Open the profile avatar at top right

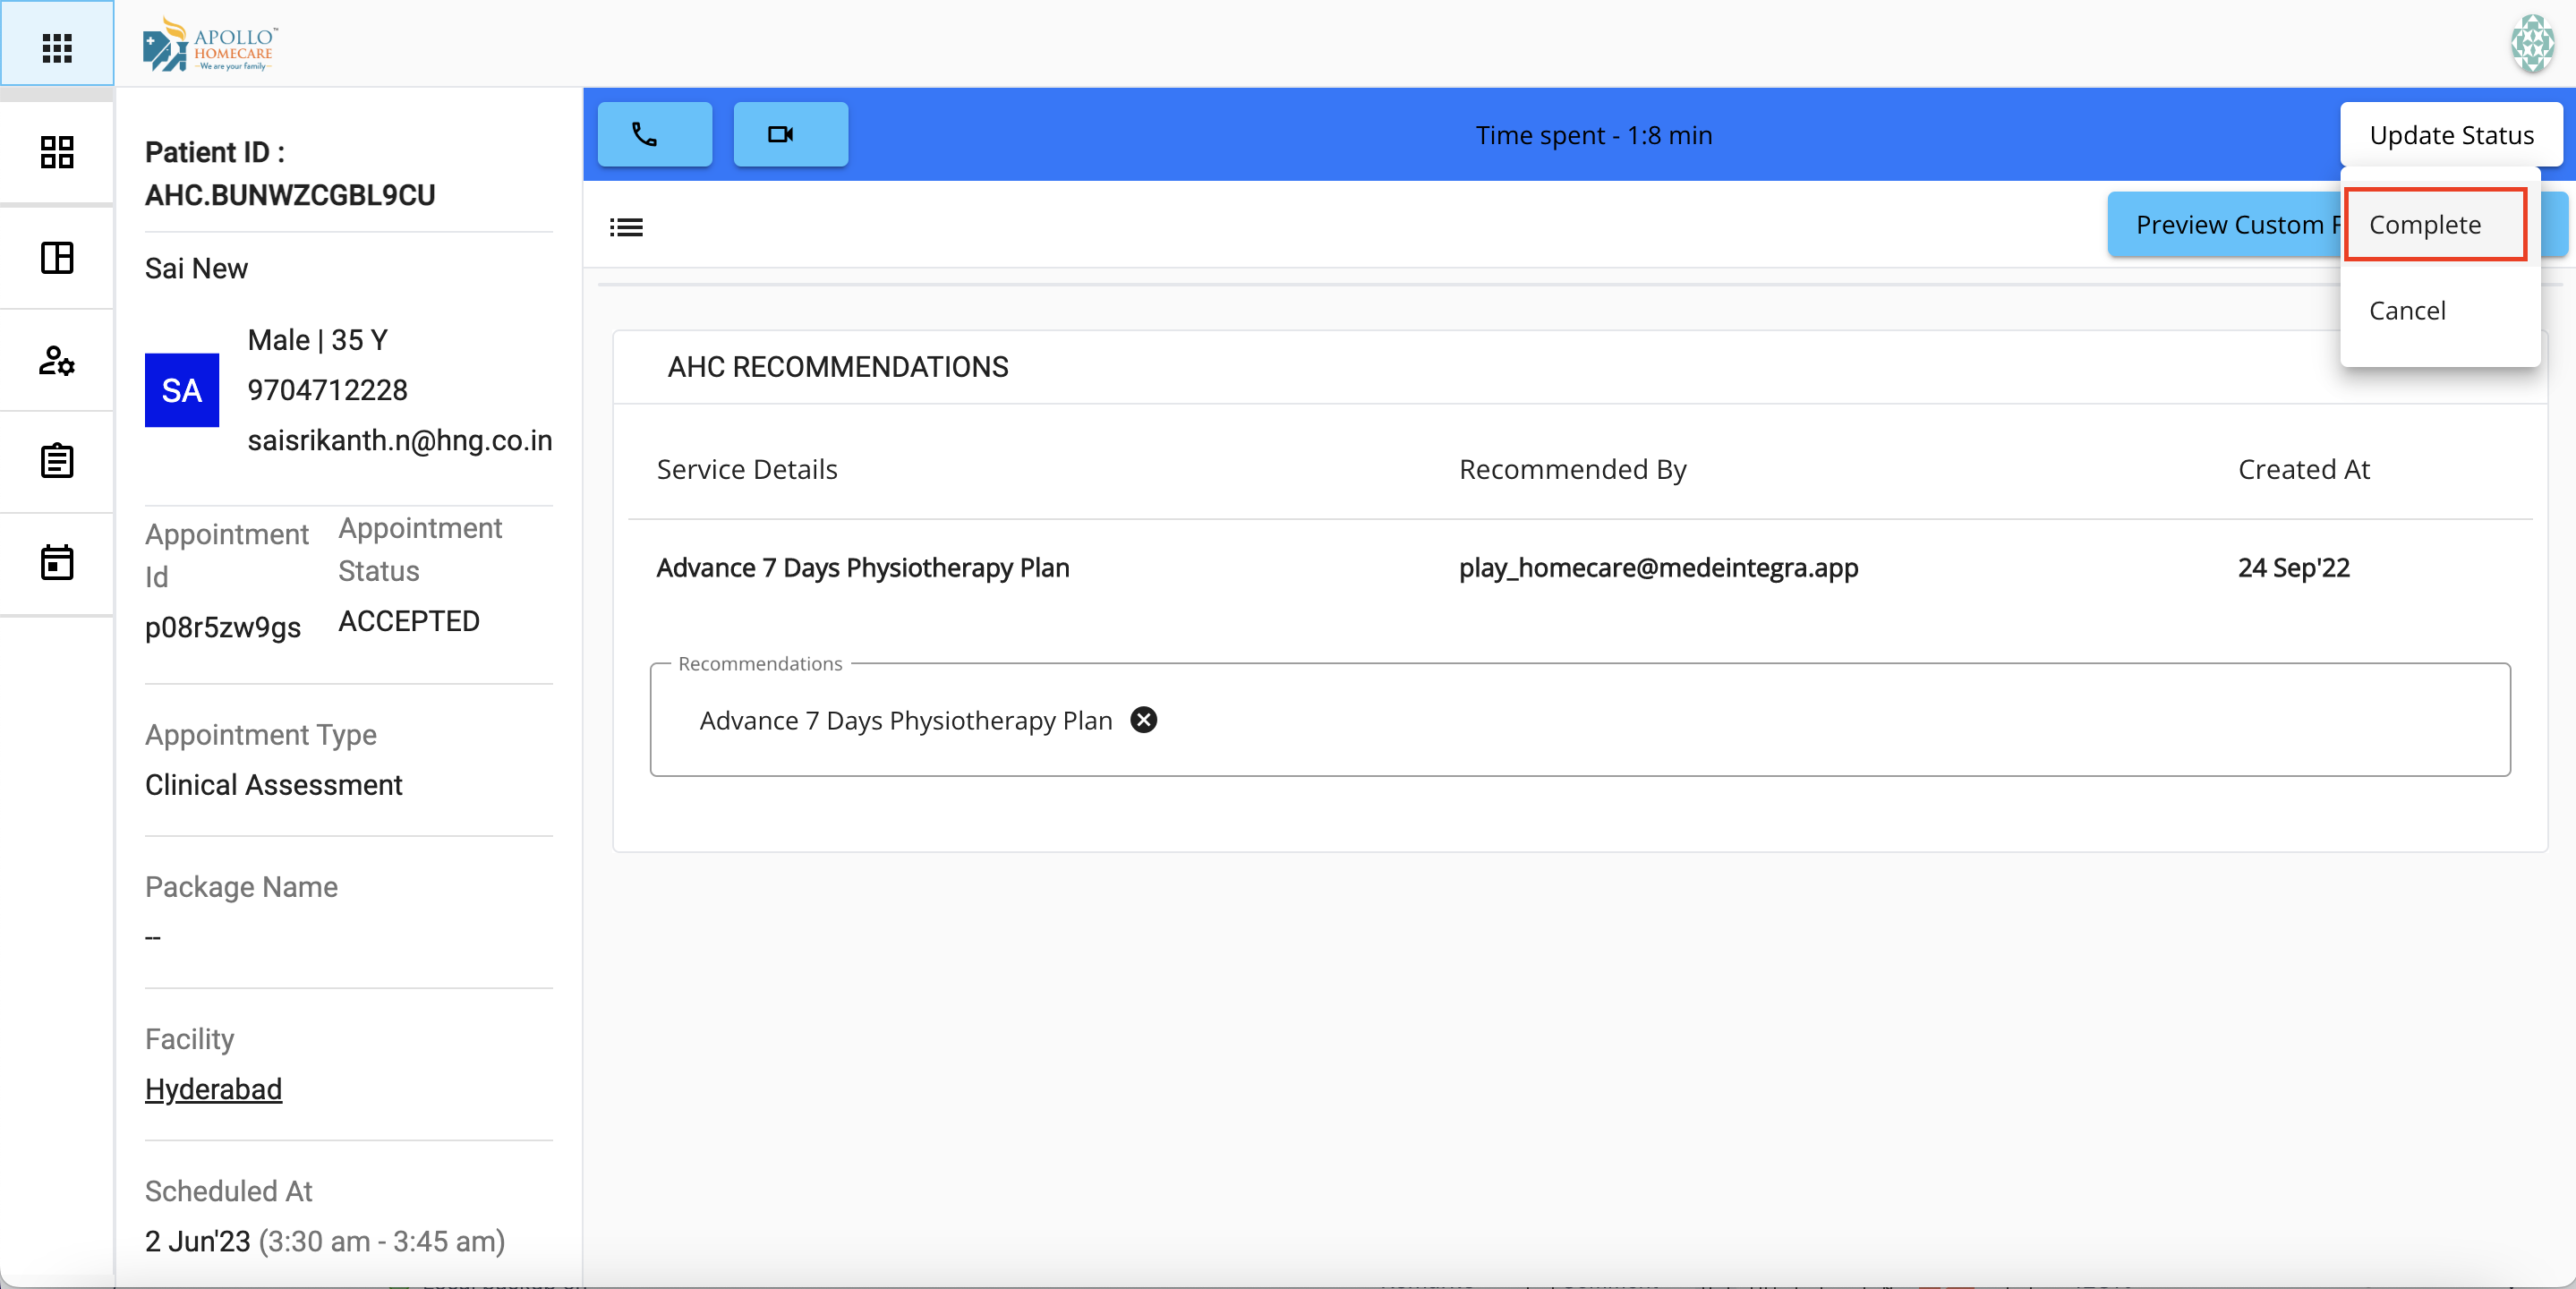[x=2532, y=44]
